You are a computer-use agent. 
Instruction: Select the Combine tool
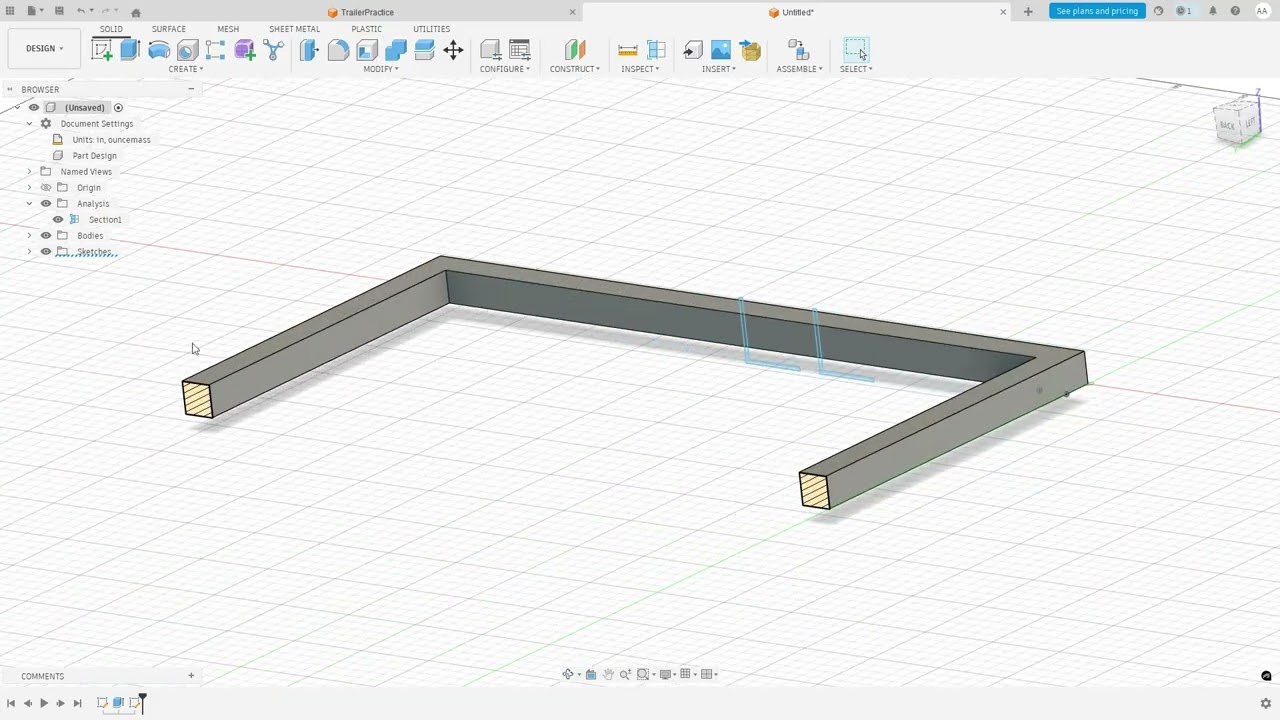coord(396,50)
